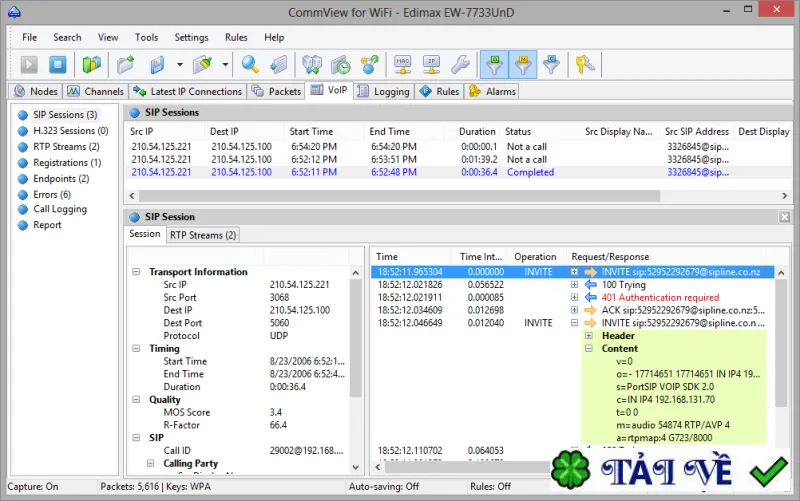
Task: Click the Open folder toolbar icon
Action: click(x=126, y=65)
